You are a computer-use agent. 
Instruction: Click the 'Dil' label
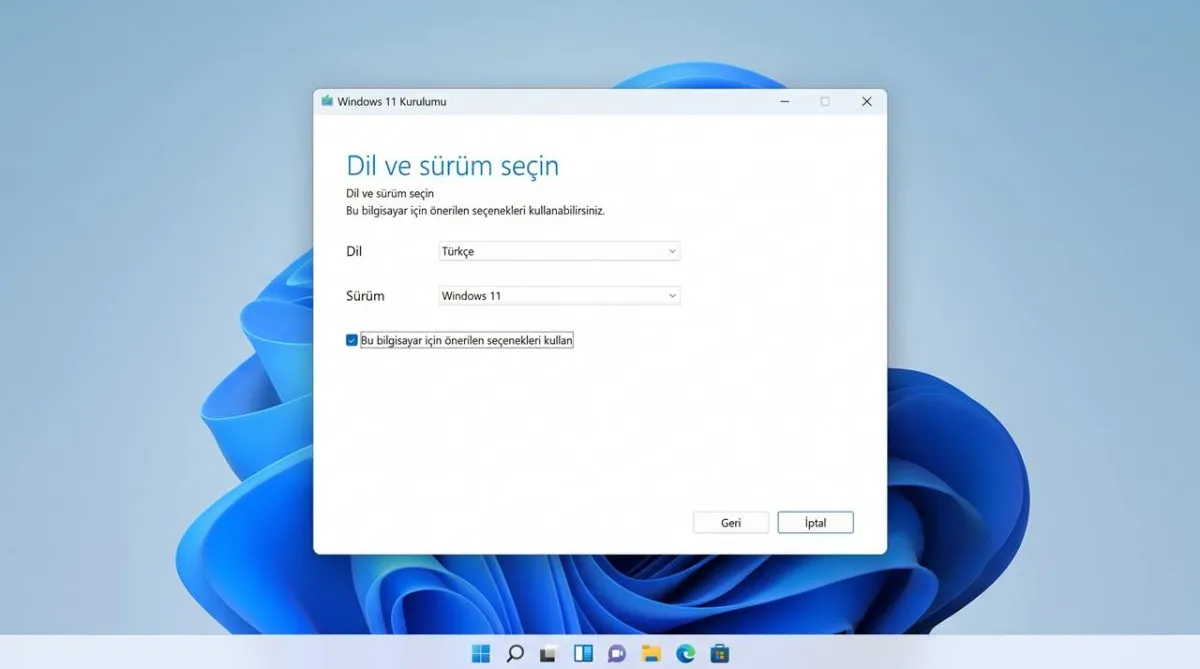point(354,251)
